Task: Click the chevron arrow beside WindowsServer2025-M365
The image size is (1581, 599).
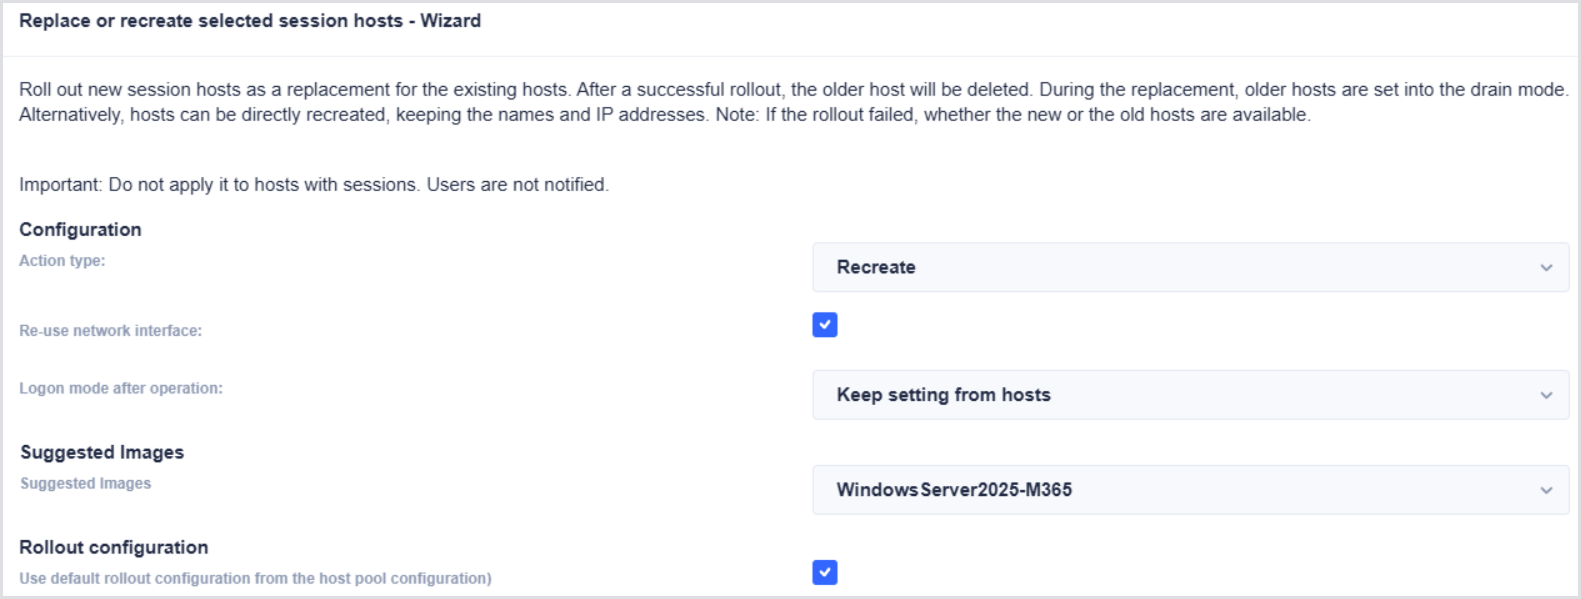Action: click(1546, 490)
